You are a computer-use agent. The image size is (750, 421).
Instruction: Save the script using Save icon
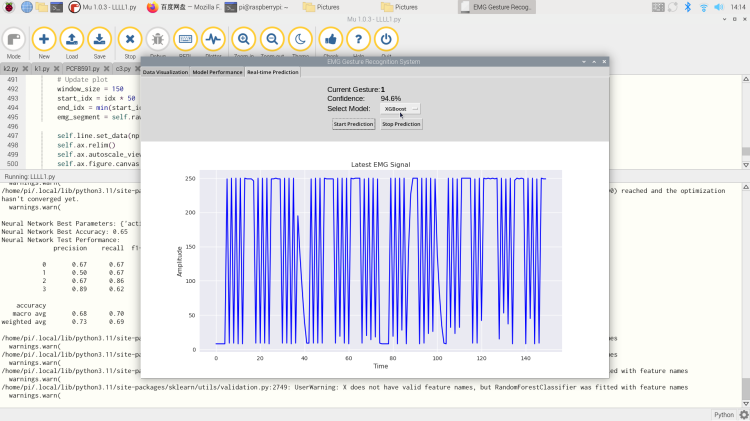[100, 41]
